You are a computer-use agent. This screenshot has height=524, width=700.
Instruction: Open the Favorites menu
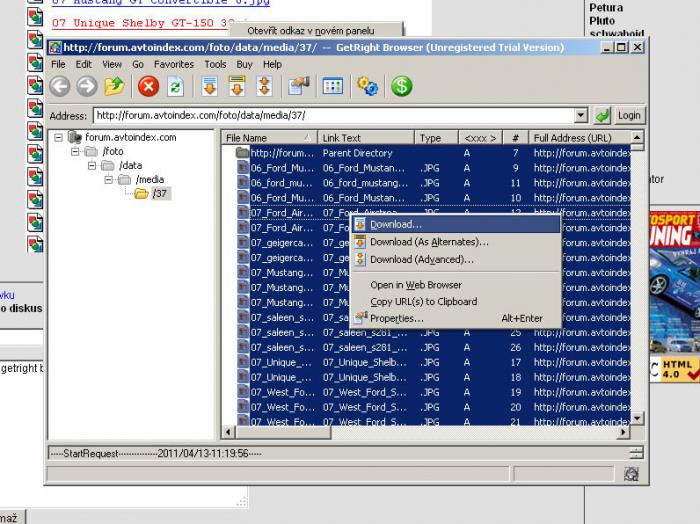[174, 64]
